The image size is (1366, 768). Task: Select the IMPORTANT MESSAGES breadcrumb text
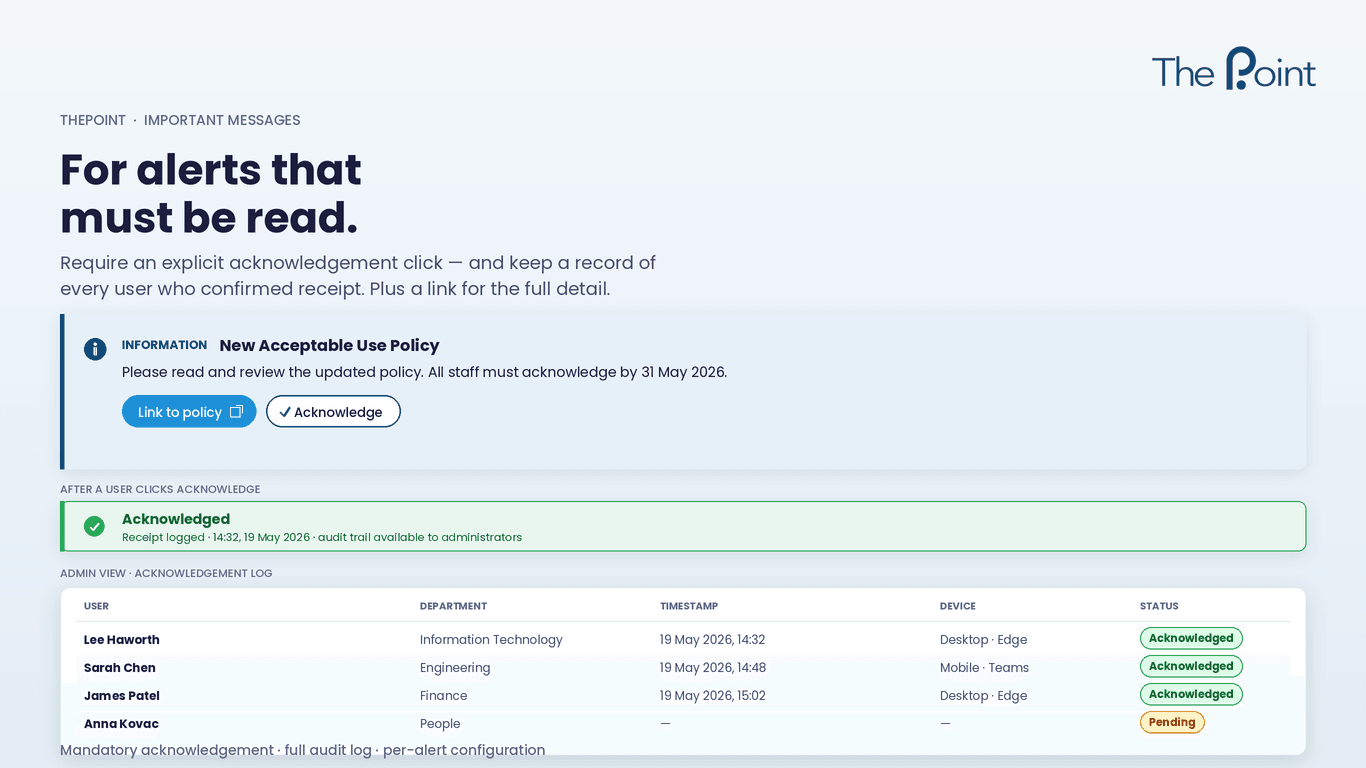(x=222, y=120)
